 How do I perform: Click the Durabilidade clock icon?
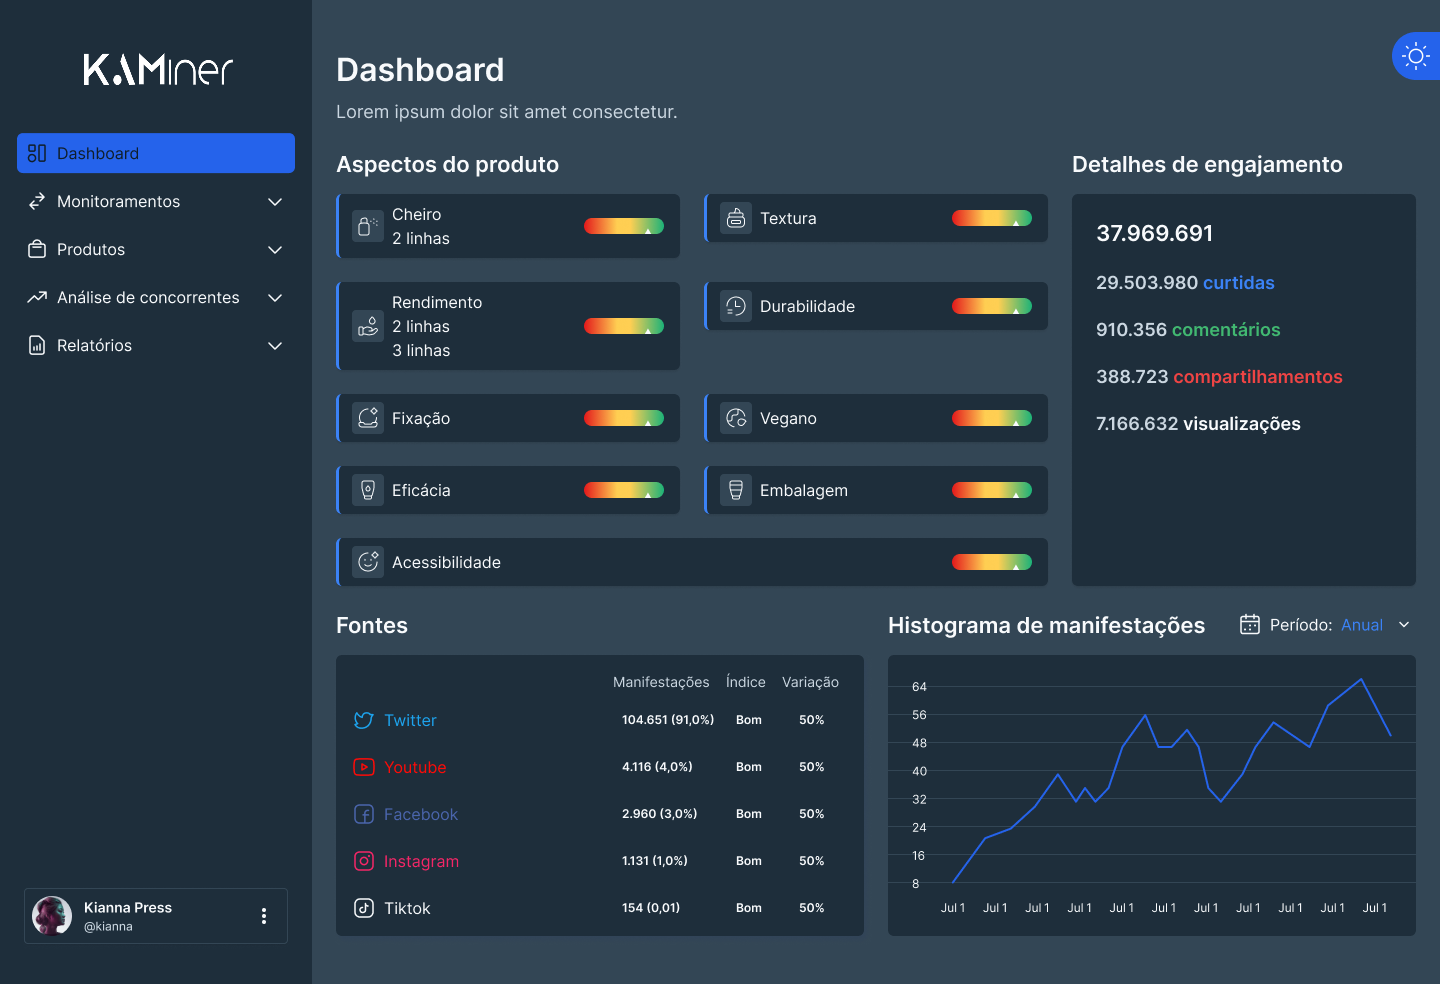point(736,306)
